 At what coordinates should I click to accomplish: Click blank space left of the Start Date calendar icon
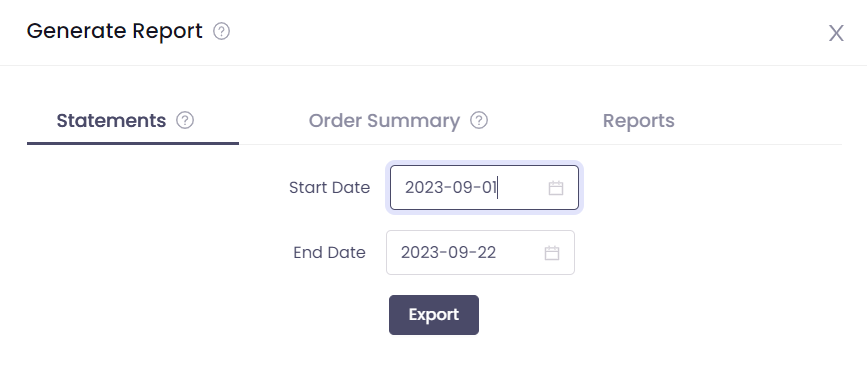(x=523, y=188)
